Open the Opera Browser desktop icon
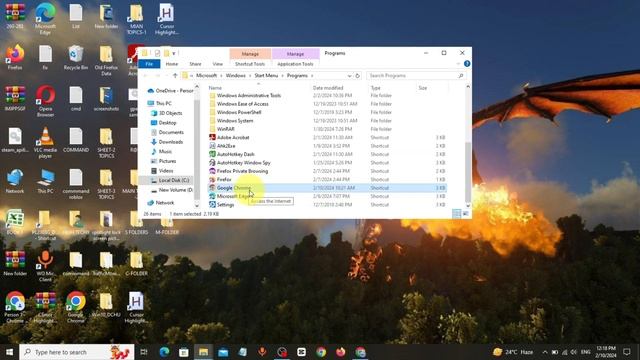 [45, 100]
